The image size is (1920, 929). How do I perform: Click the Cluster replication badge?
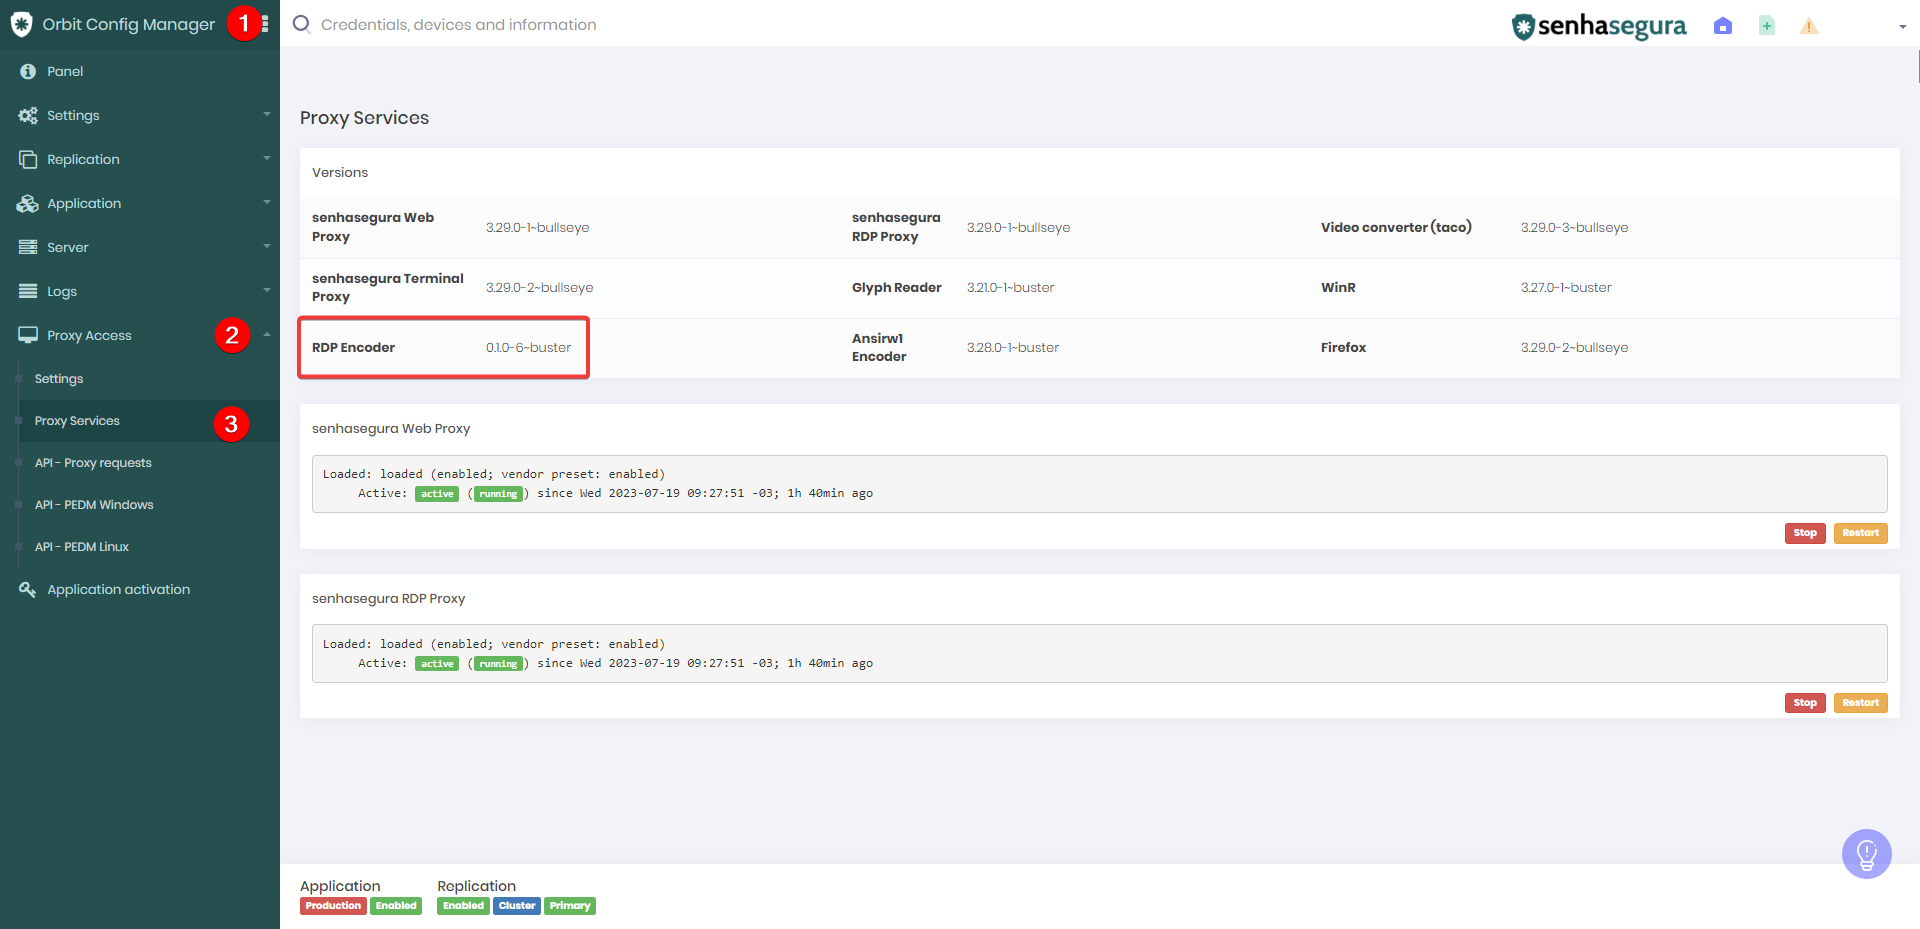[517, 906]
